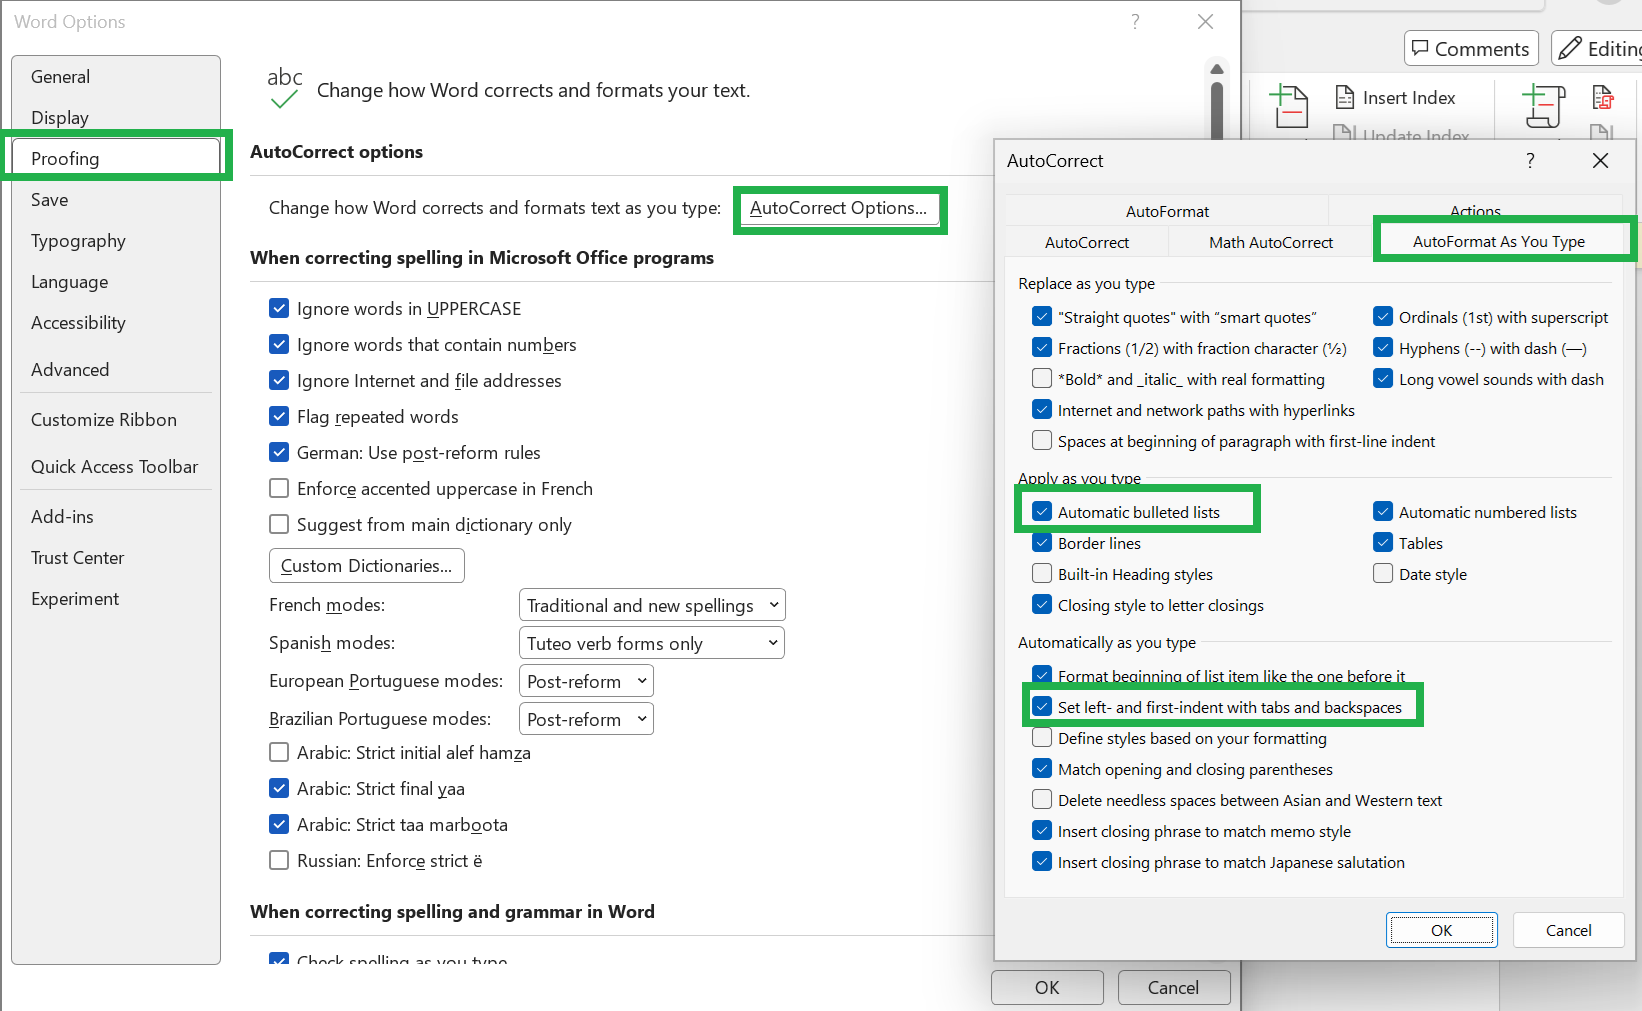Click the Word Options help question mark
Viewport: 1642px width, 1011px height.
1135,22
